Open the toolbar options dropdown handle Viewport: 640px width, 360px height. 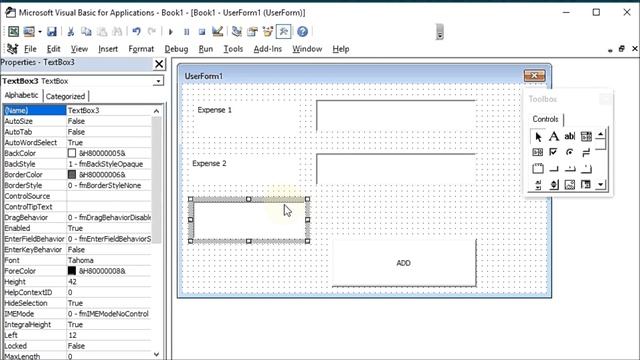[x=440, y=32]
